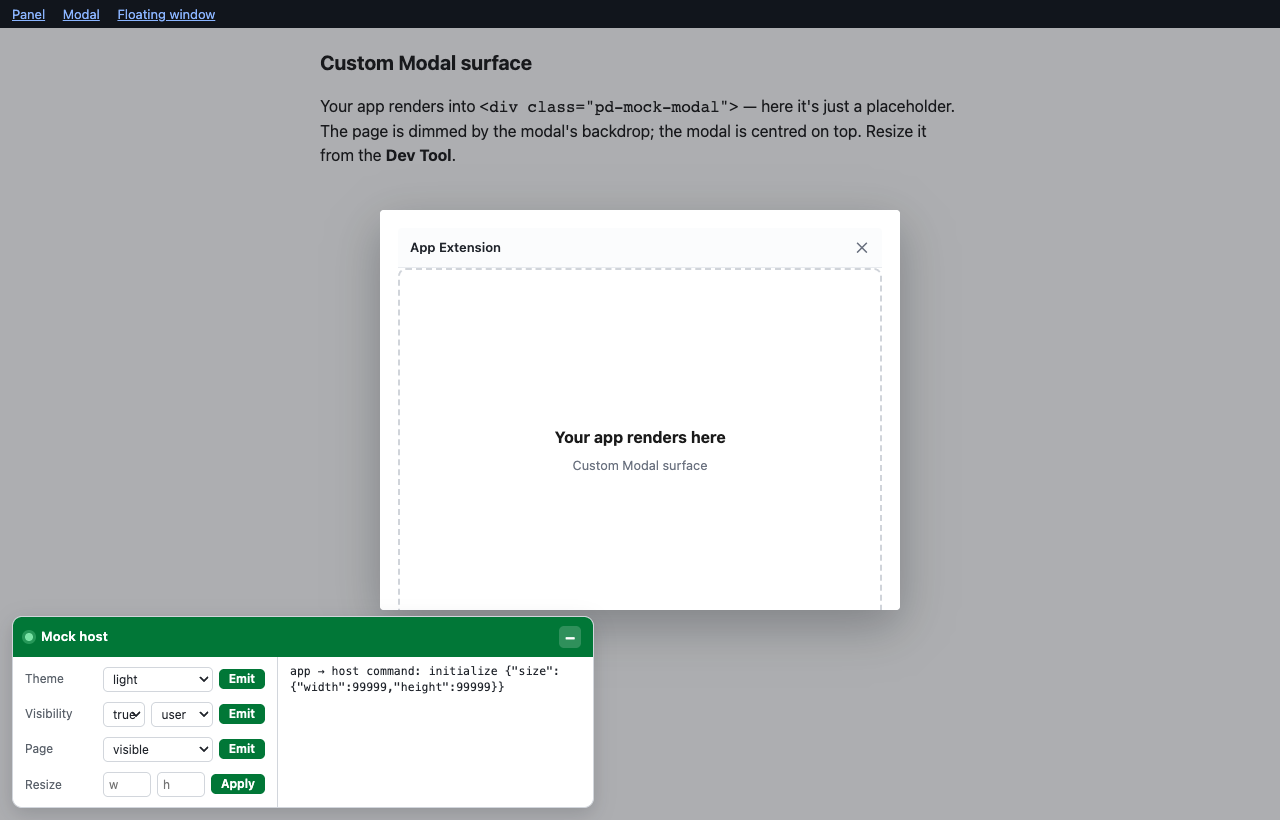Screen dimensions: 1280x820
Task: Close the App Extension modal
Action: (862, 248)
